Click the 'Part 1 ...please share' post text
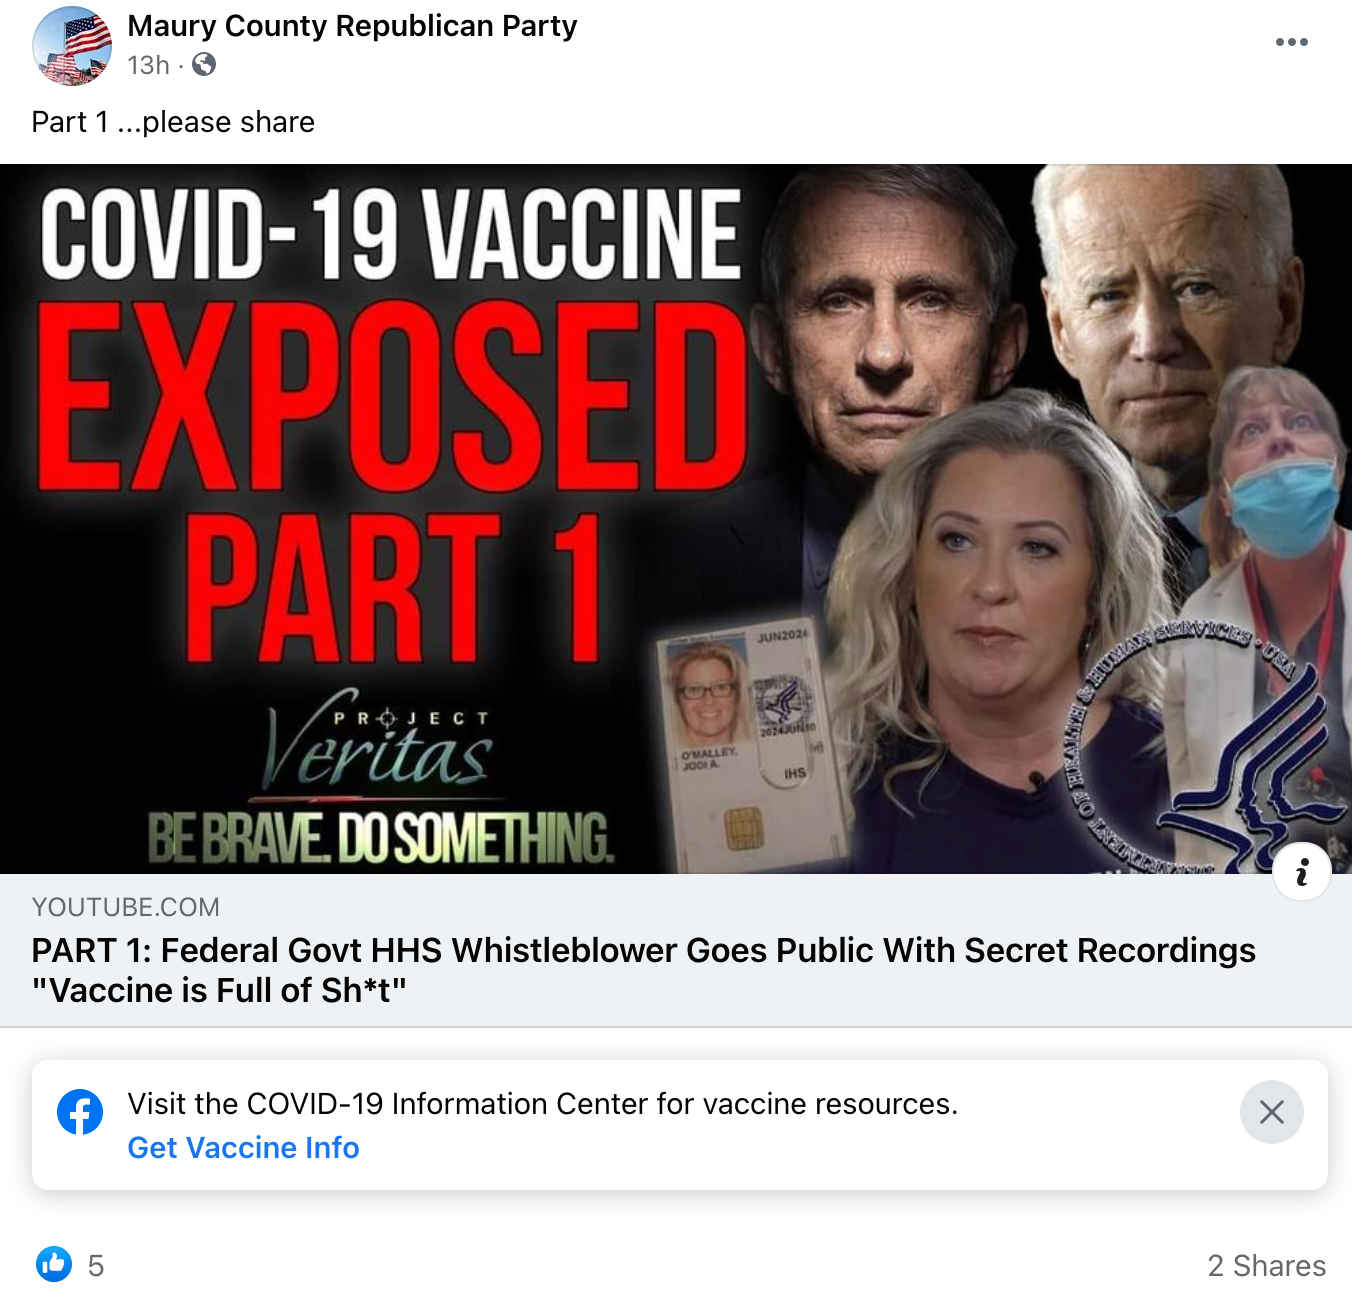 [173, 122]
